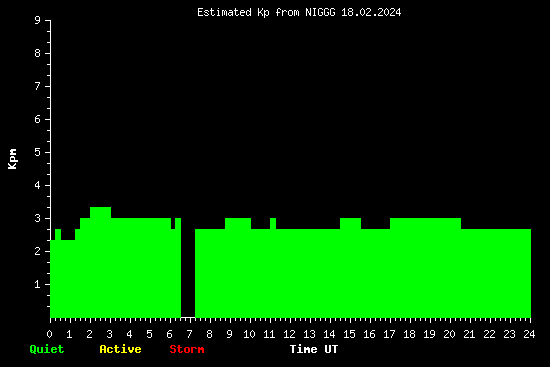This screenshot has height=367, width=550.
Task: Click the yellow 'Active' legend label
Action: (120, 349)
